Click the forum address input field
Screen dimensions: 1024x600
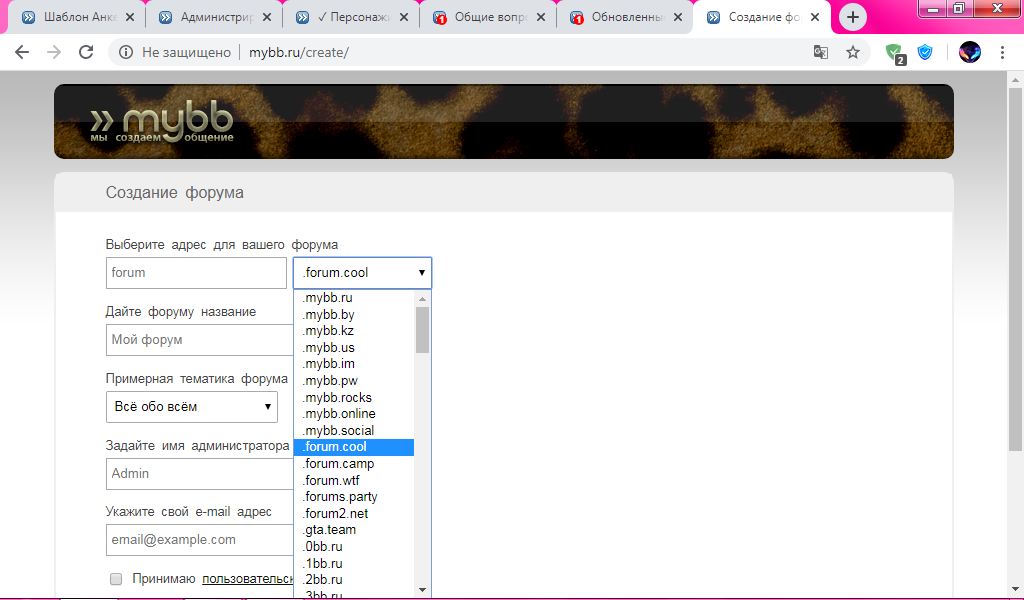pyautogui.click(x=197, y=273)
